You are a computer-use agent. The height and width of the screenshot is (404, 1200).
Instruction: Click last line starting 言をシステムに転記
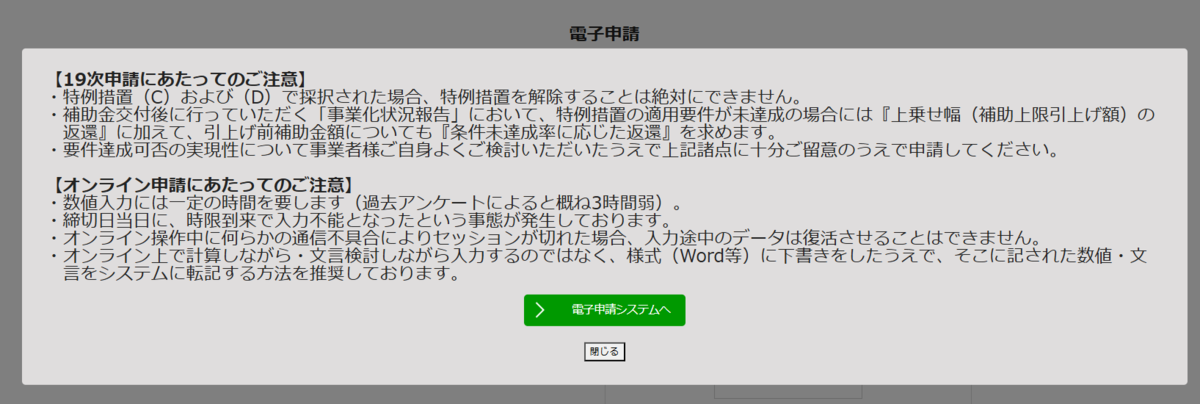pos(261,274)
